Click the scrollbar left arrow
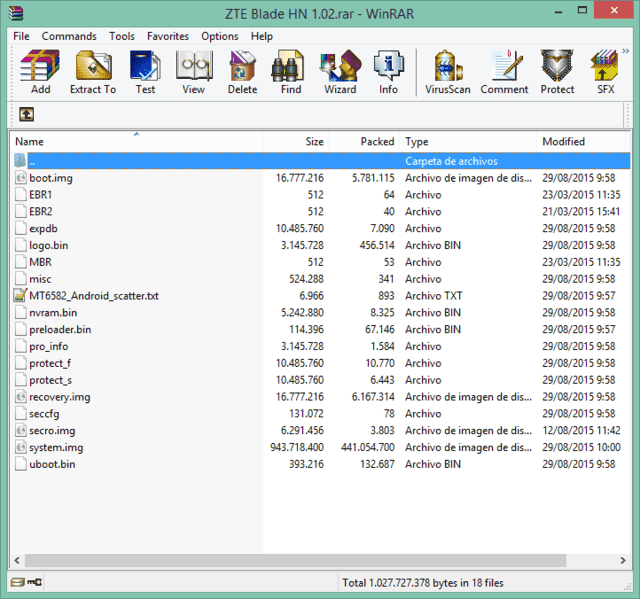640x599 pixels. 17,560
